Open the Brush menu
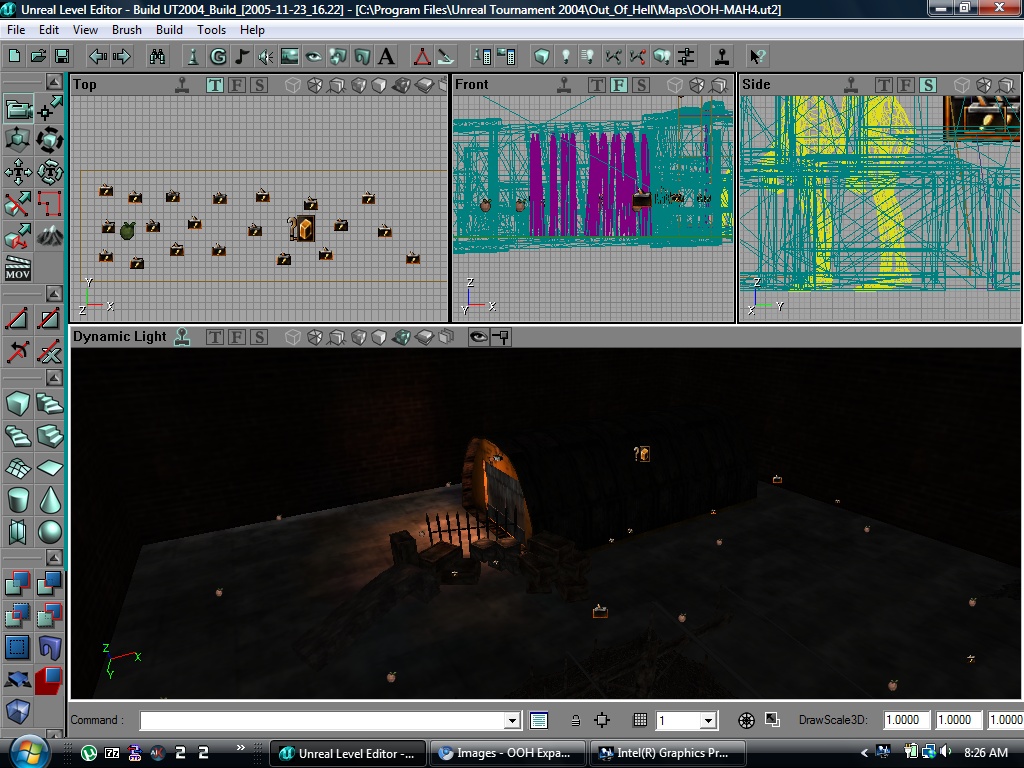The width and height of the screenshot is (1024, 768). (x=127, y=30)
